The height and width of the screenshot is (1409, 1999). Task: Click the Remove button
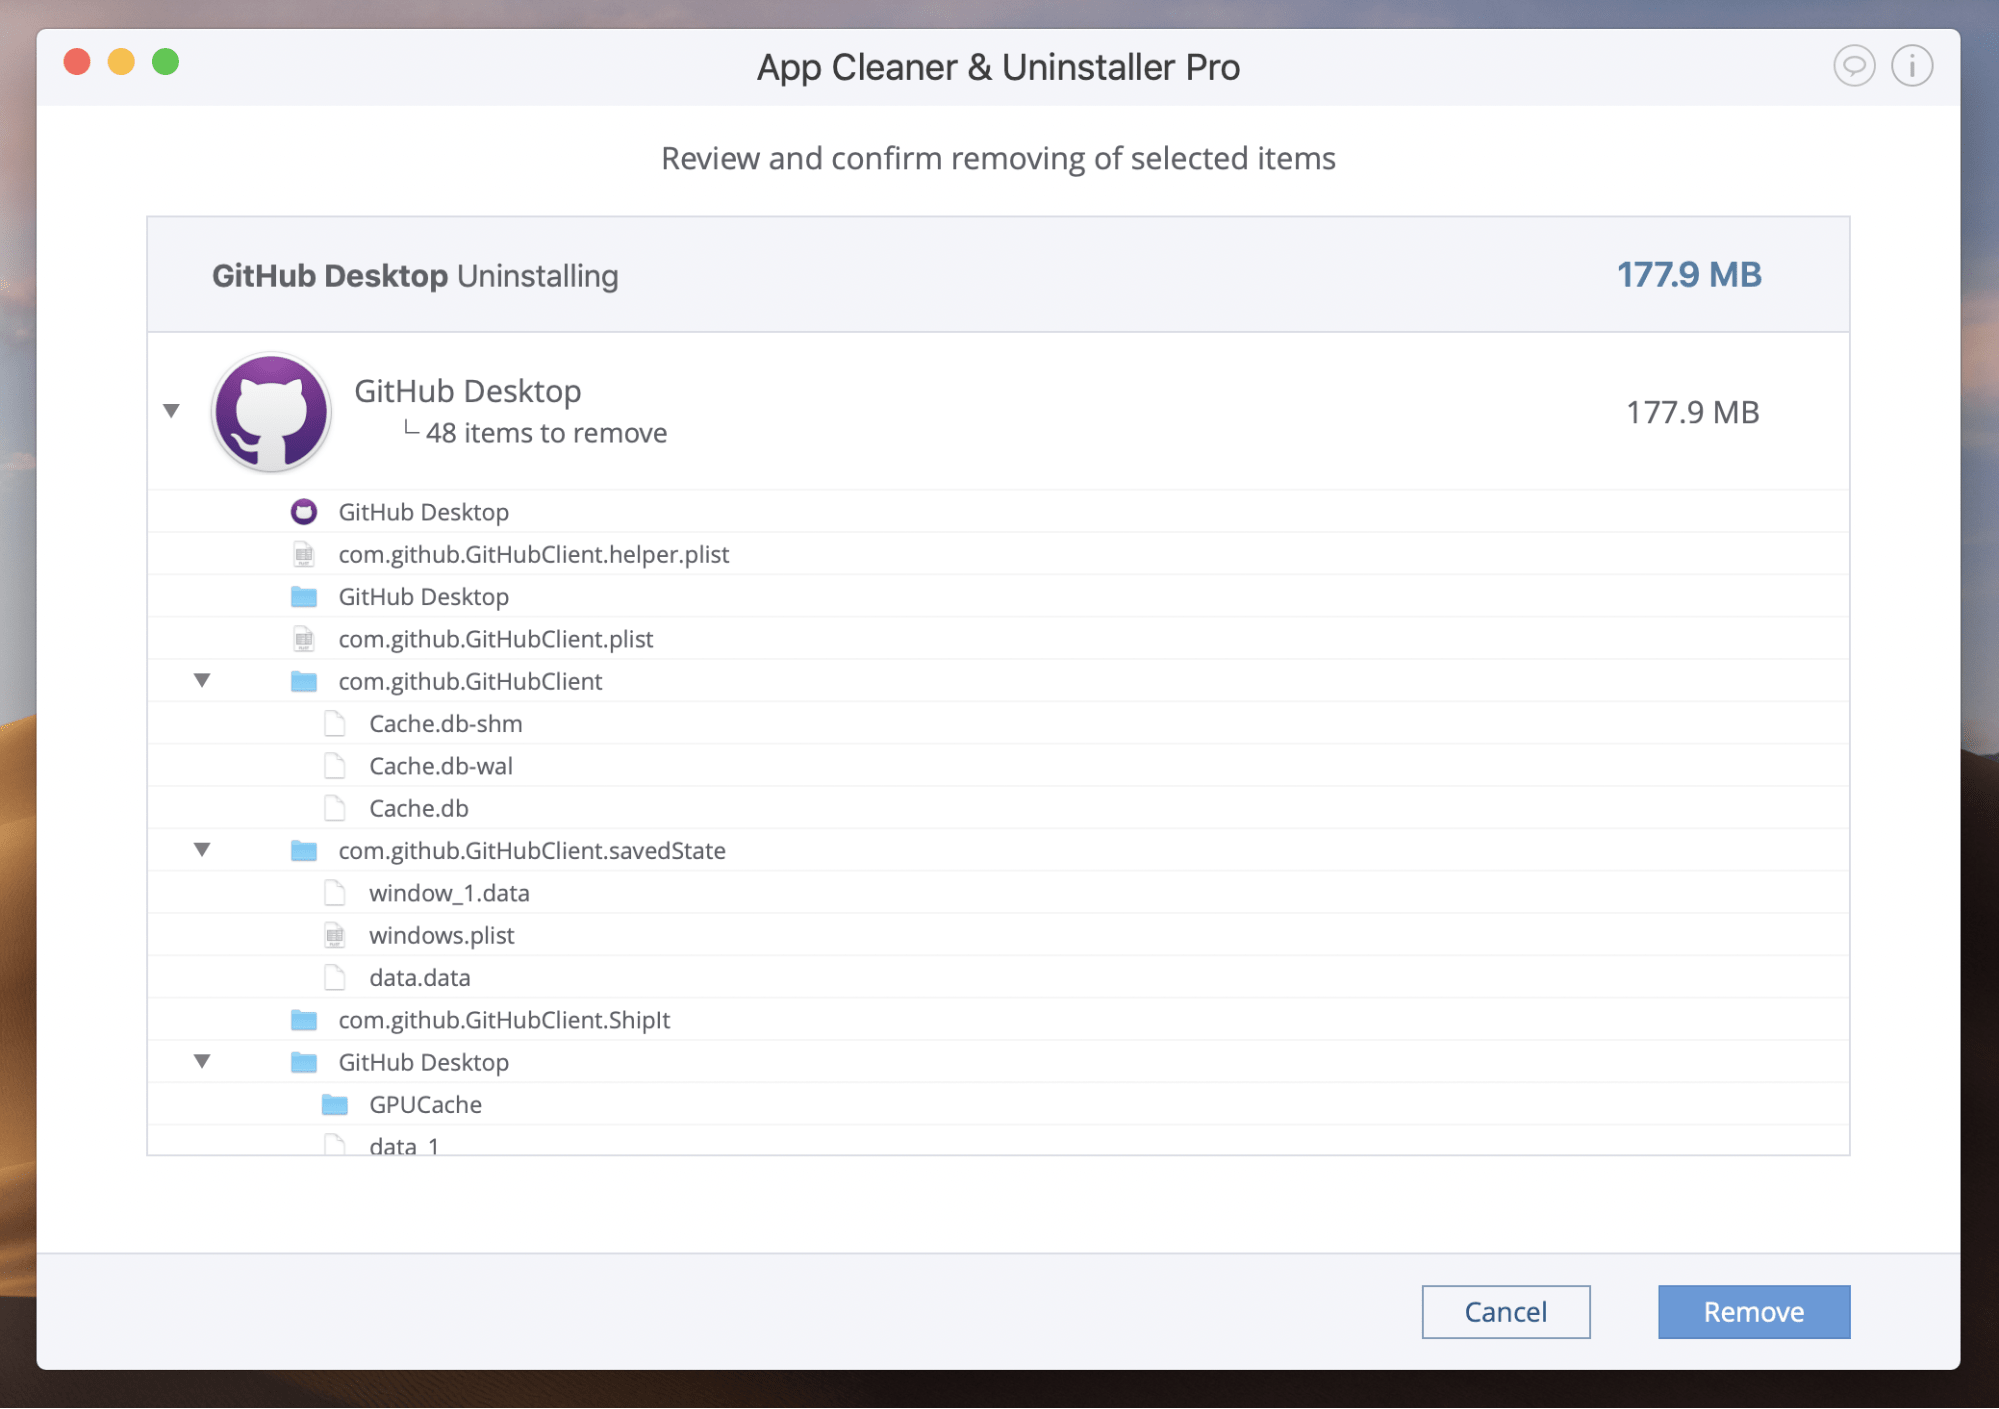1753,1311
